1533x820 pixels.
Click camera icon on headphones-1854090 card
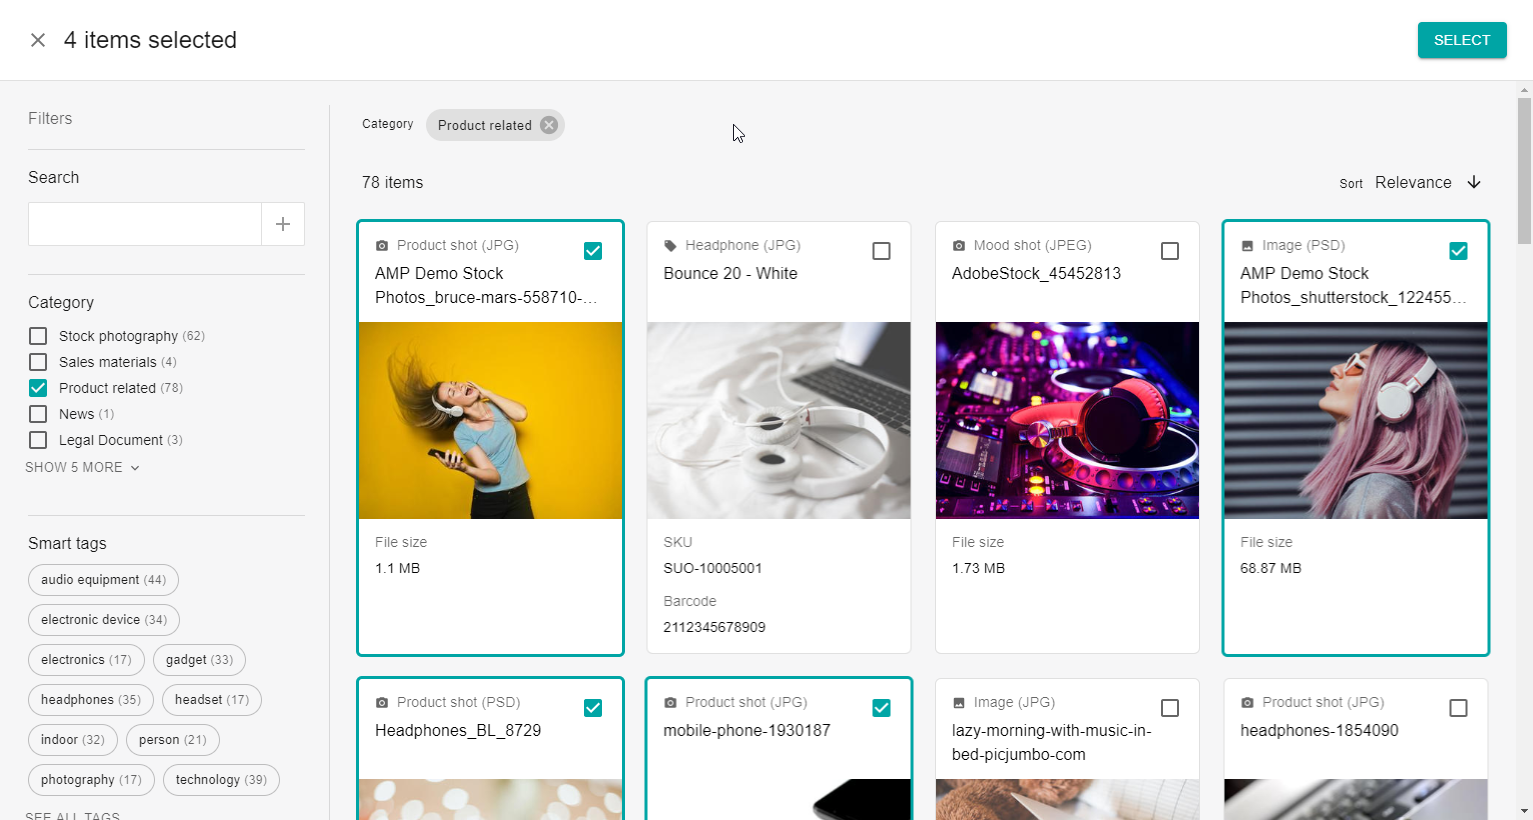point(1247,702)
